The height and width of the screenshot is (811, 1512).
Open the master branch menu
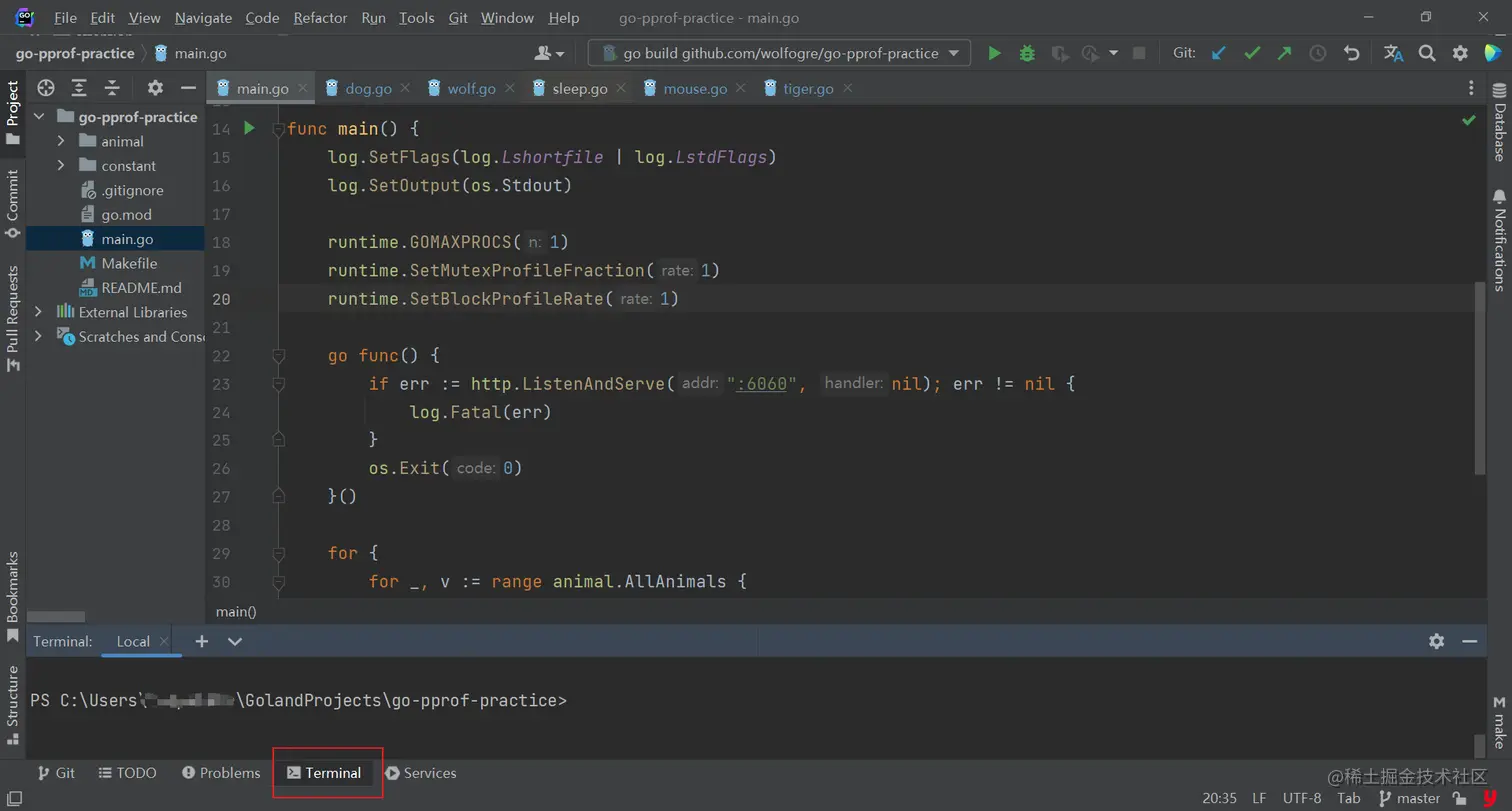click(x=1409, y=799)
